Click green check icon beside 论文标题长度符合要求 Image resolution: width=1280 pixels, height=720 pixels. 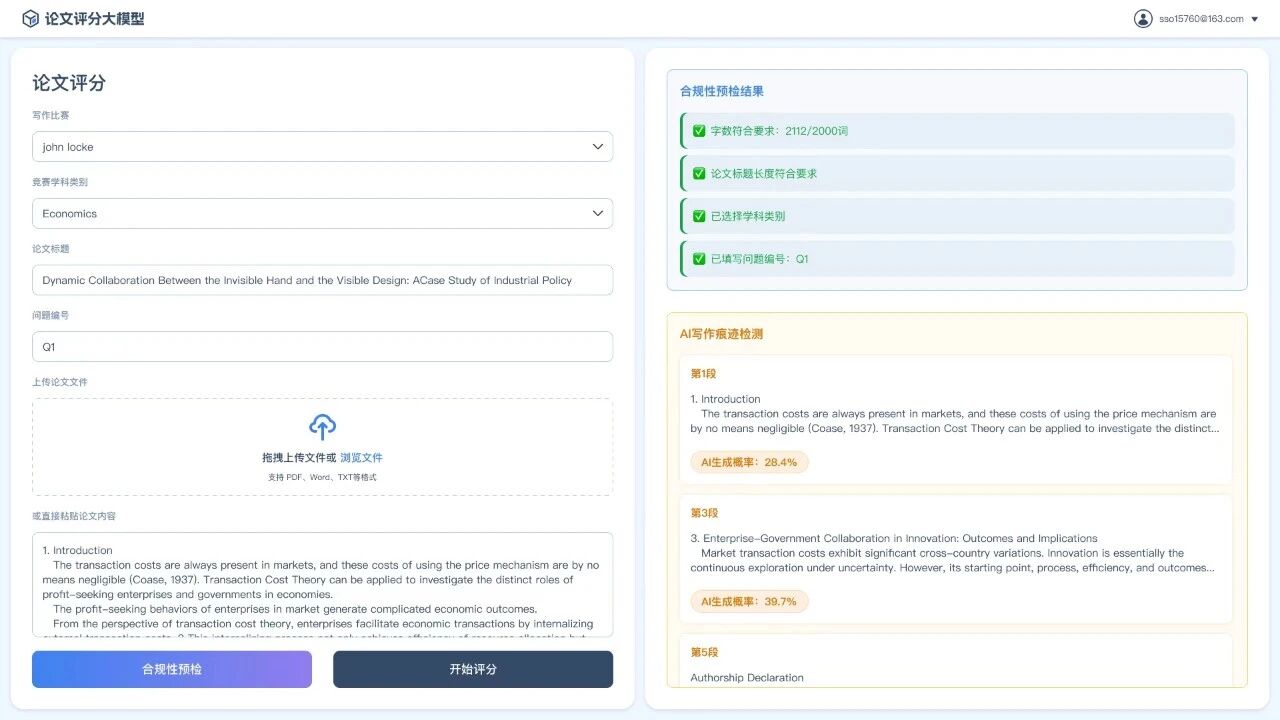click(x=699, y=174)
